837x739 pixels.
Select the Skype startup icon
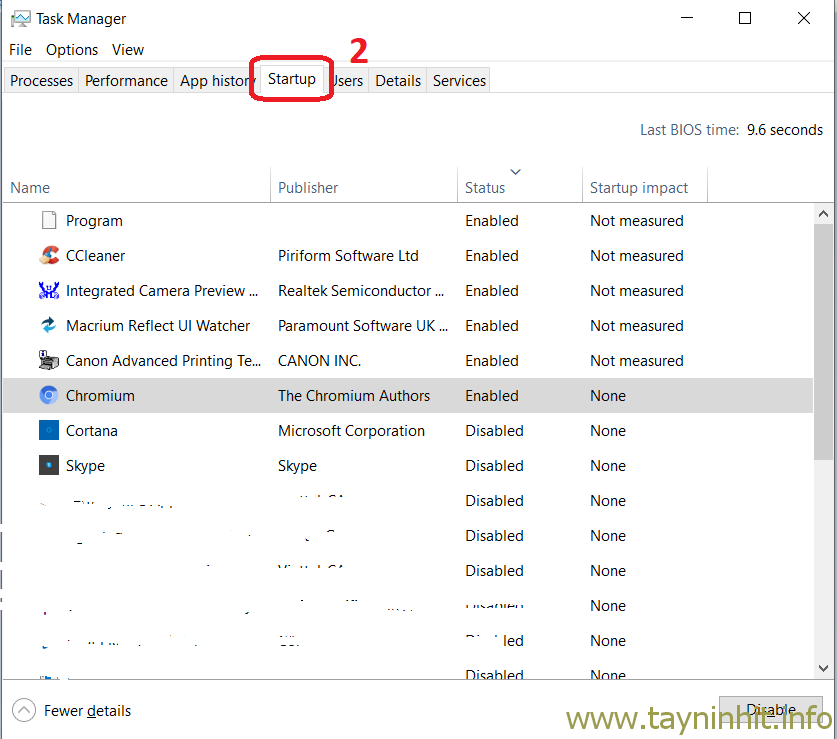49,466
